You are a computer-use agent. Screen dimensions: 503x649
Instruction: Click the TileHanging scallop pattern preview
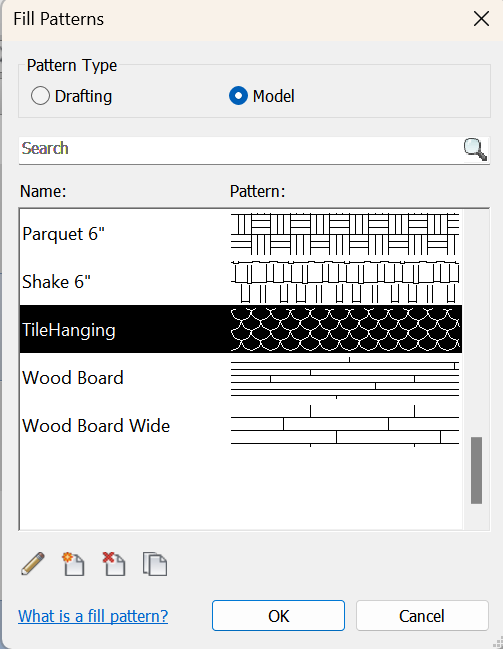coord(345,329)
